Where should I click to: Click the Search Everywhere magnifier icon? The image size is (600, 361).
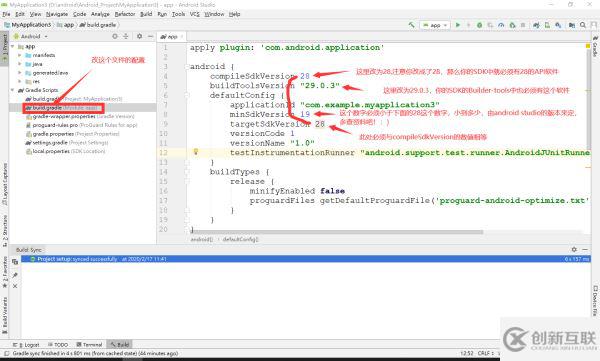click(x=583, y=25)
